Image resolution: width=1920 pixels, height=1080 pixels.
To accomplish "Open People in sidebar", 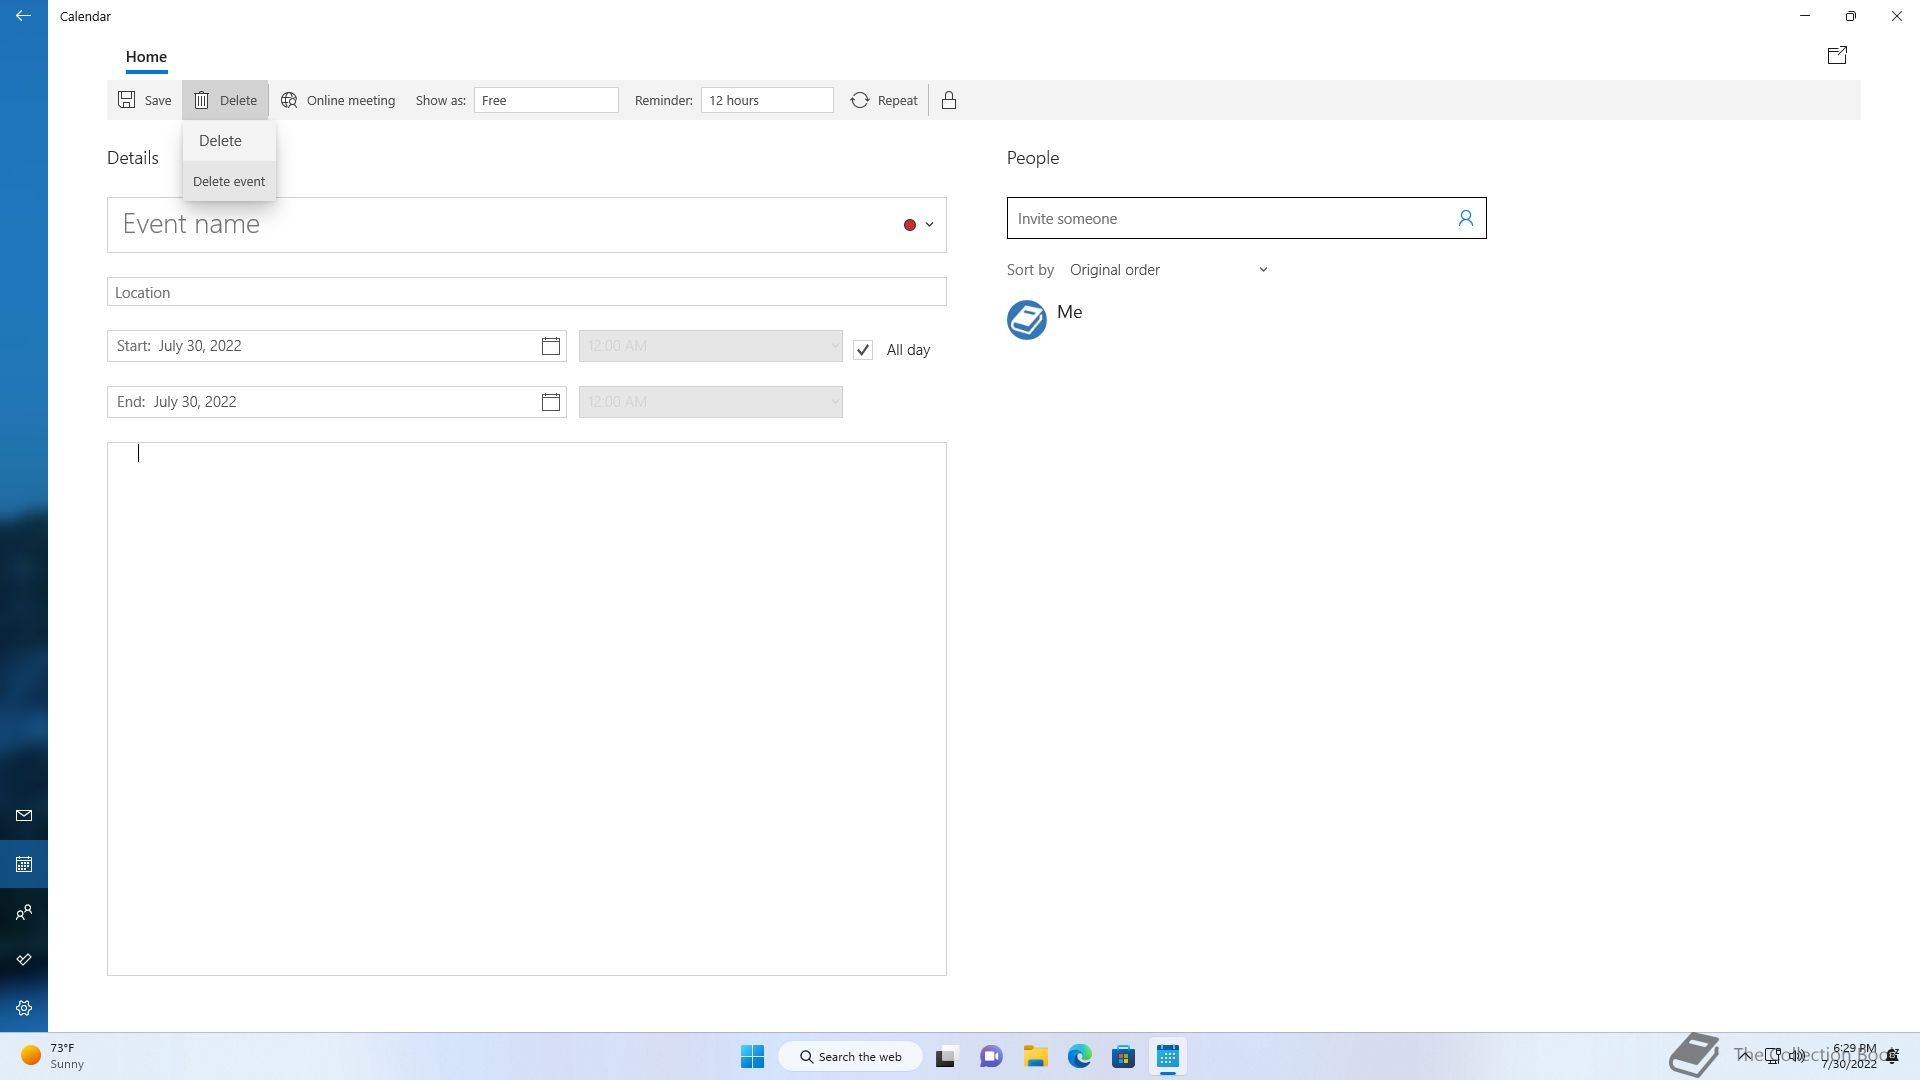I will pyautogui.click(x=24, y=912).
